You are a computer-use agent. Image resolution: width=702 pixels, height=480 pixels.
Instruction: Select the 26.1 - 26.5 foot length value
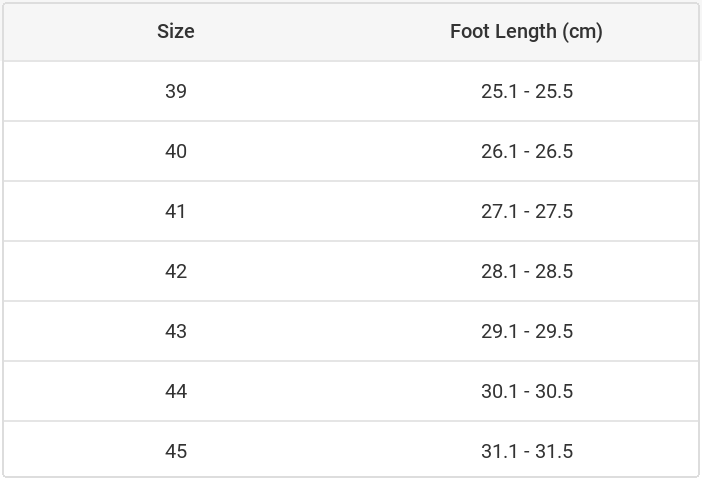[526, 151]
